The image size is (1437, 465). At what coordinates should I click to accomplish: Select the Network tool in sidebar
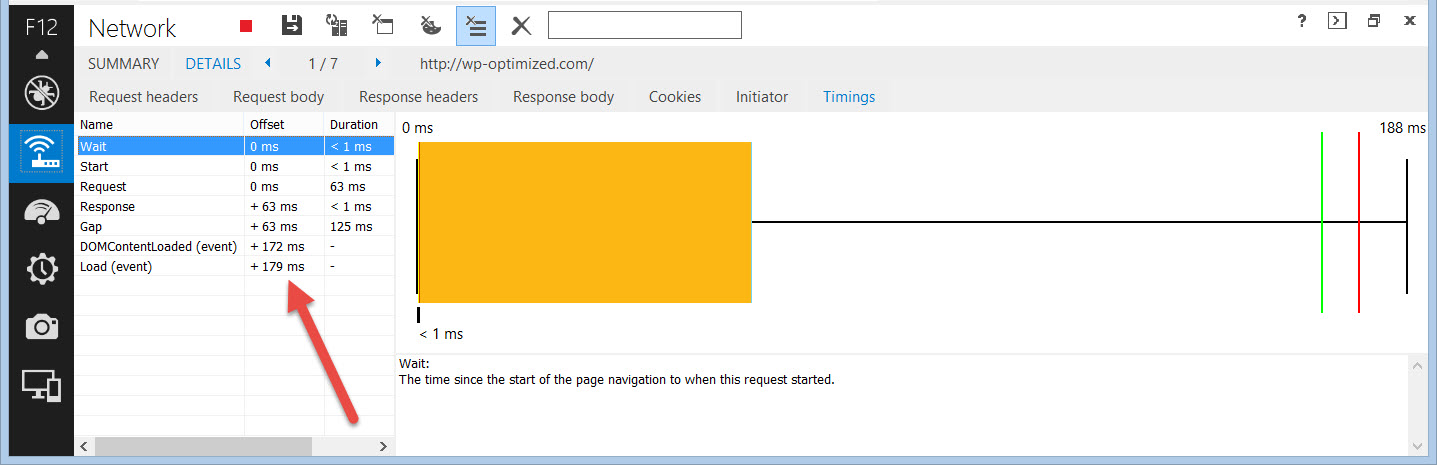[x=41, y=153]
